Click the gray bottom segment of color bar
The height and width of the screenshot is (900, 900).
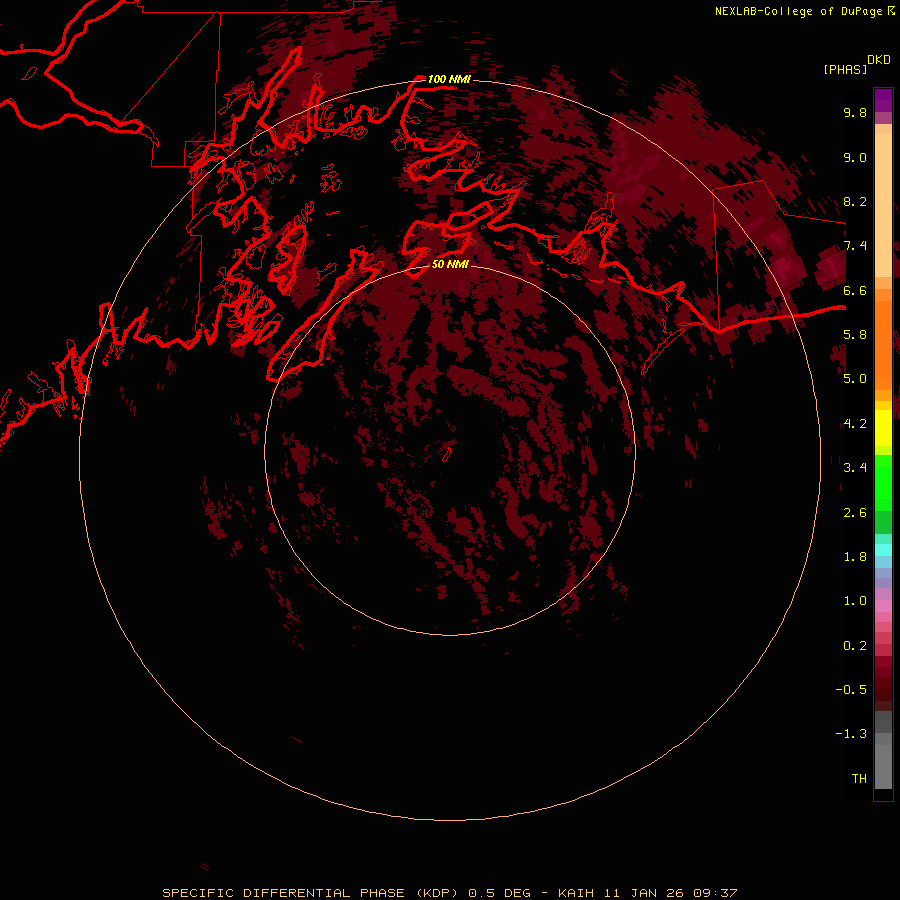(883, 766)
